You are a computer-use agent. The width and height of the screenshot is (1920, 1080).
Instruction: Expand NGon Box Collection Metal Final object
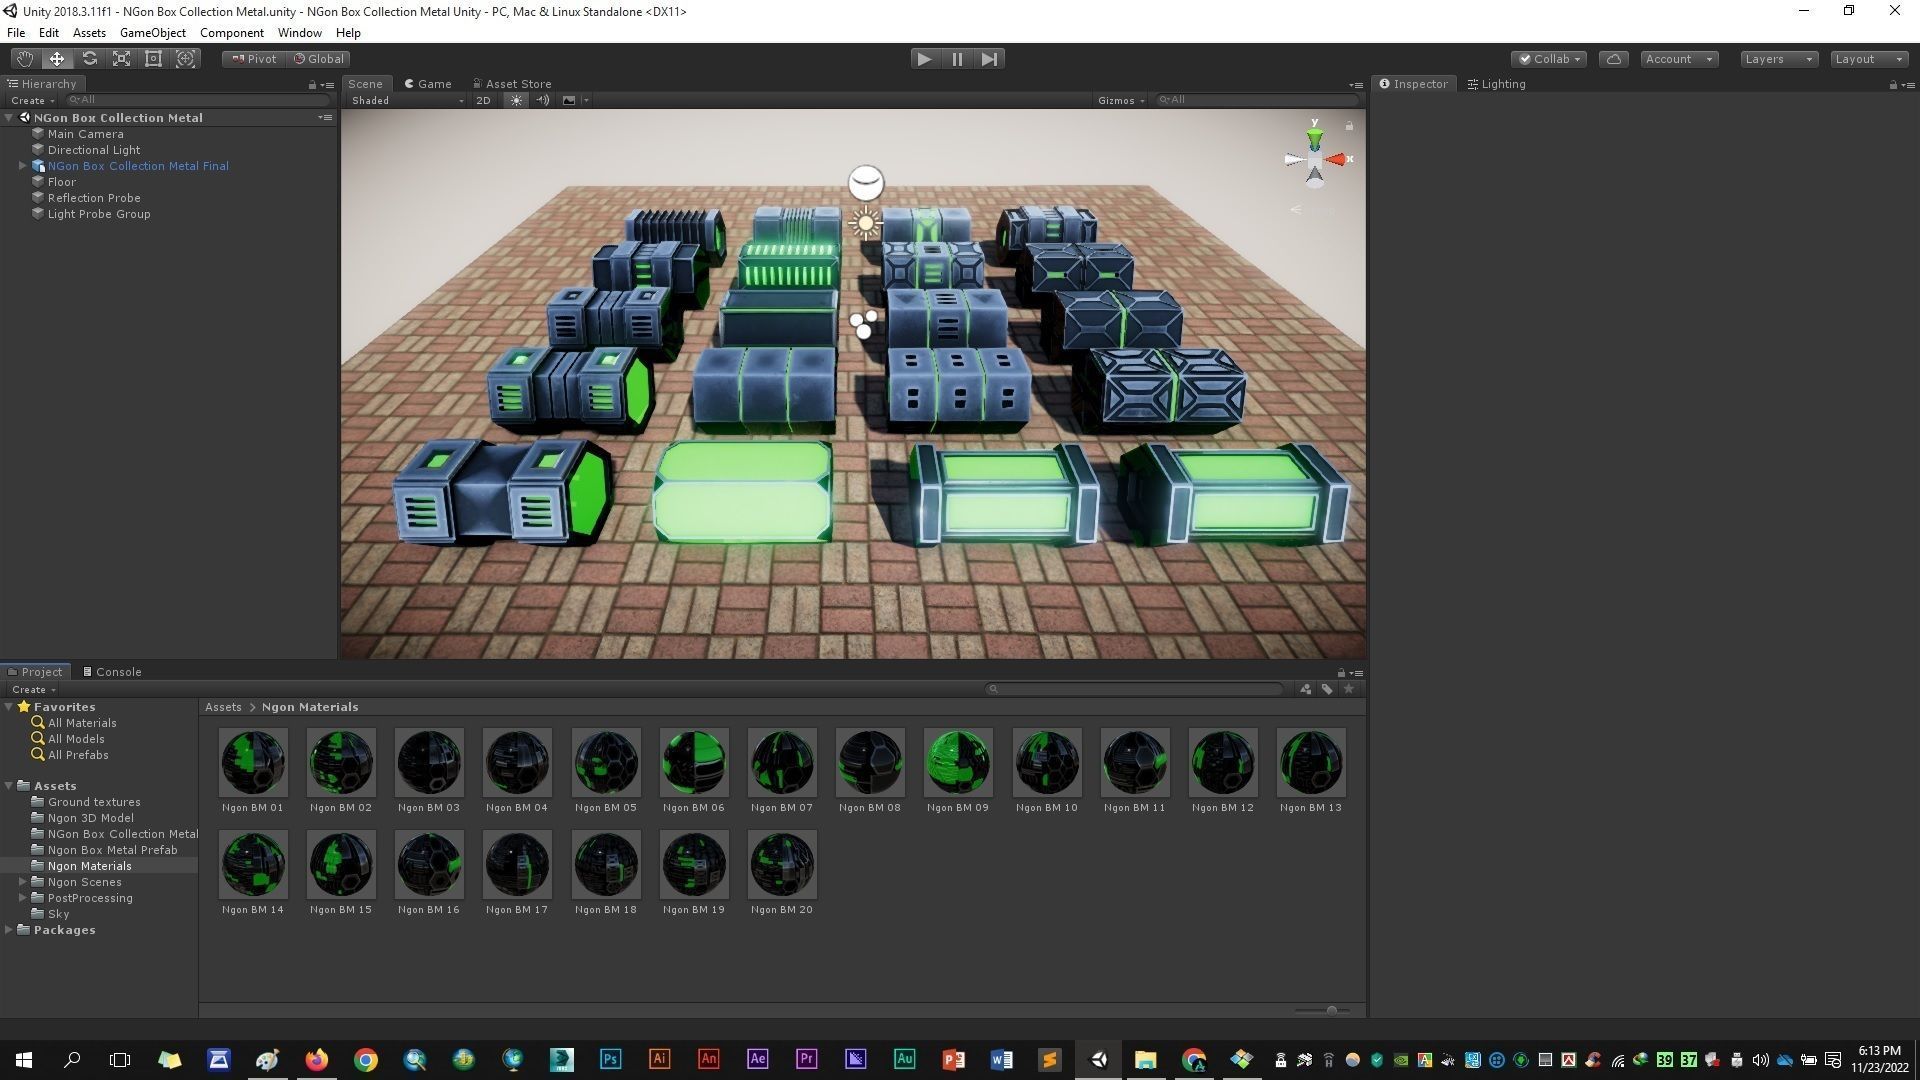click(22, 166)
